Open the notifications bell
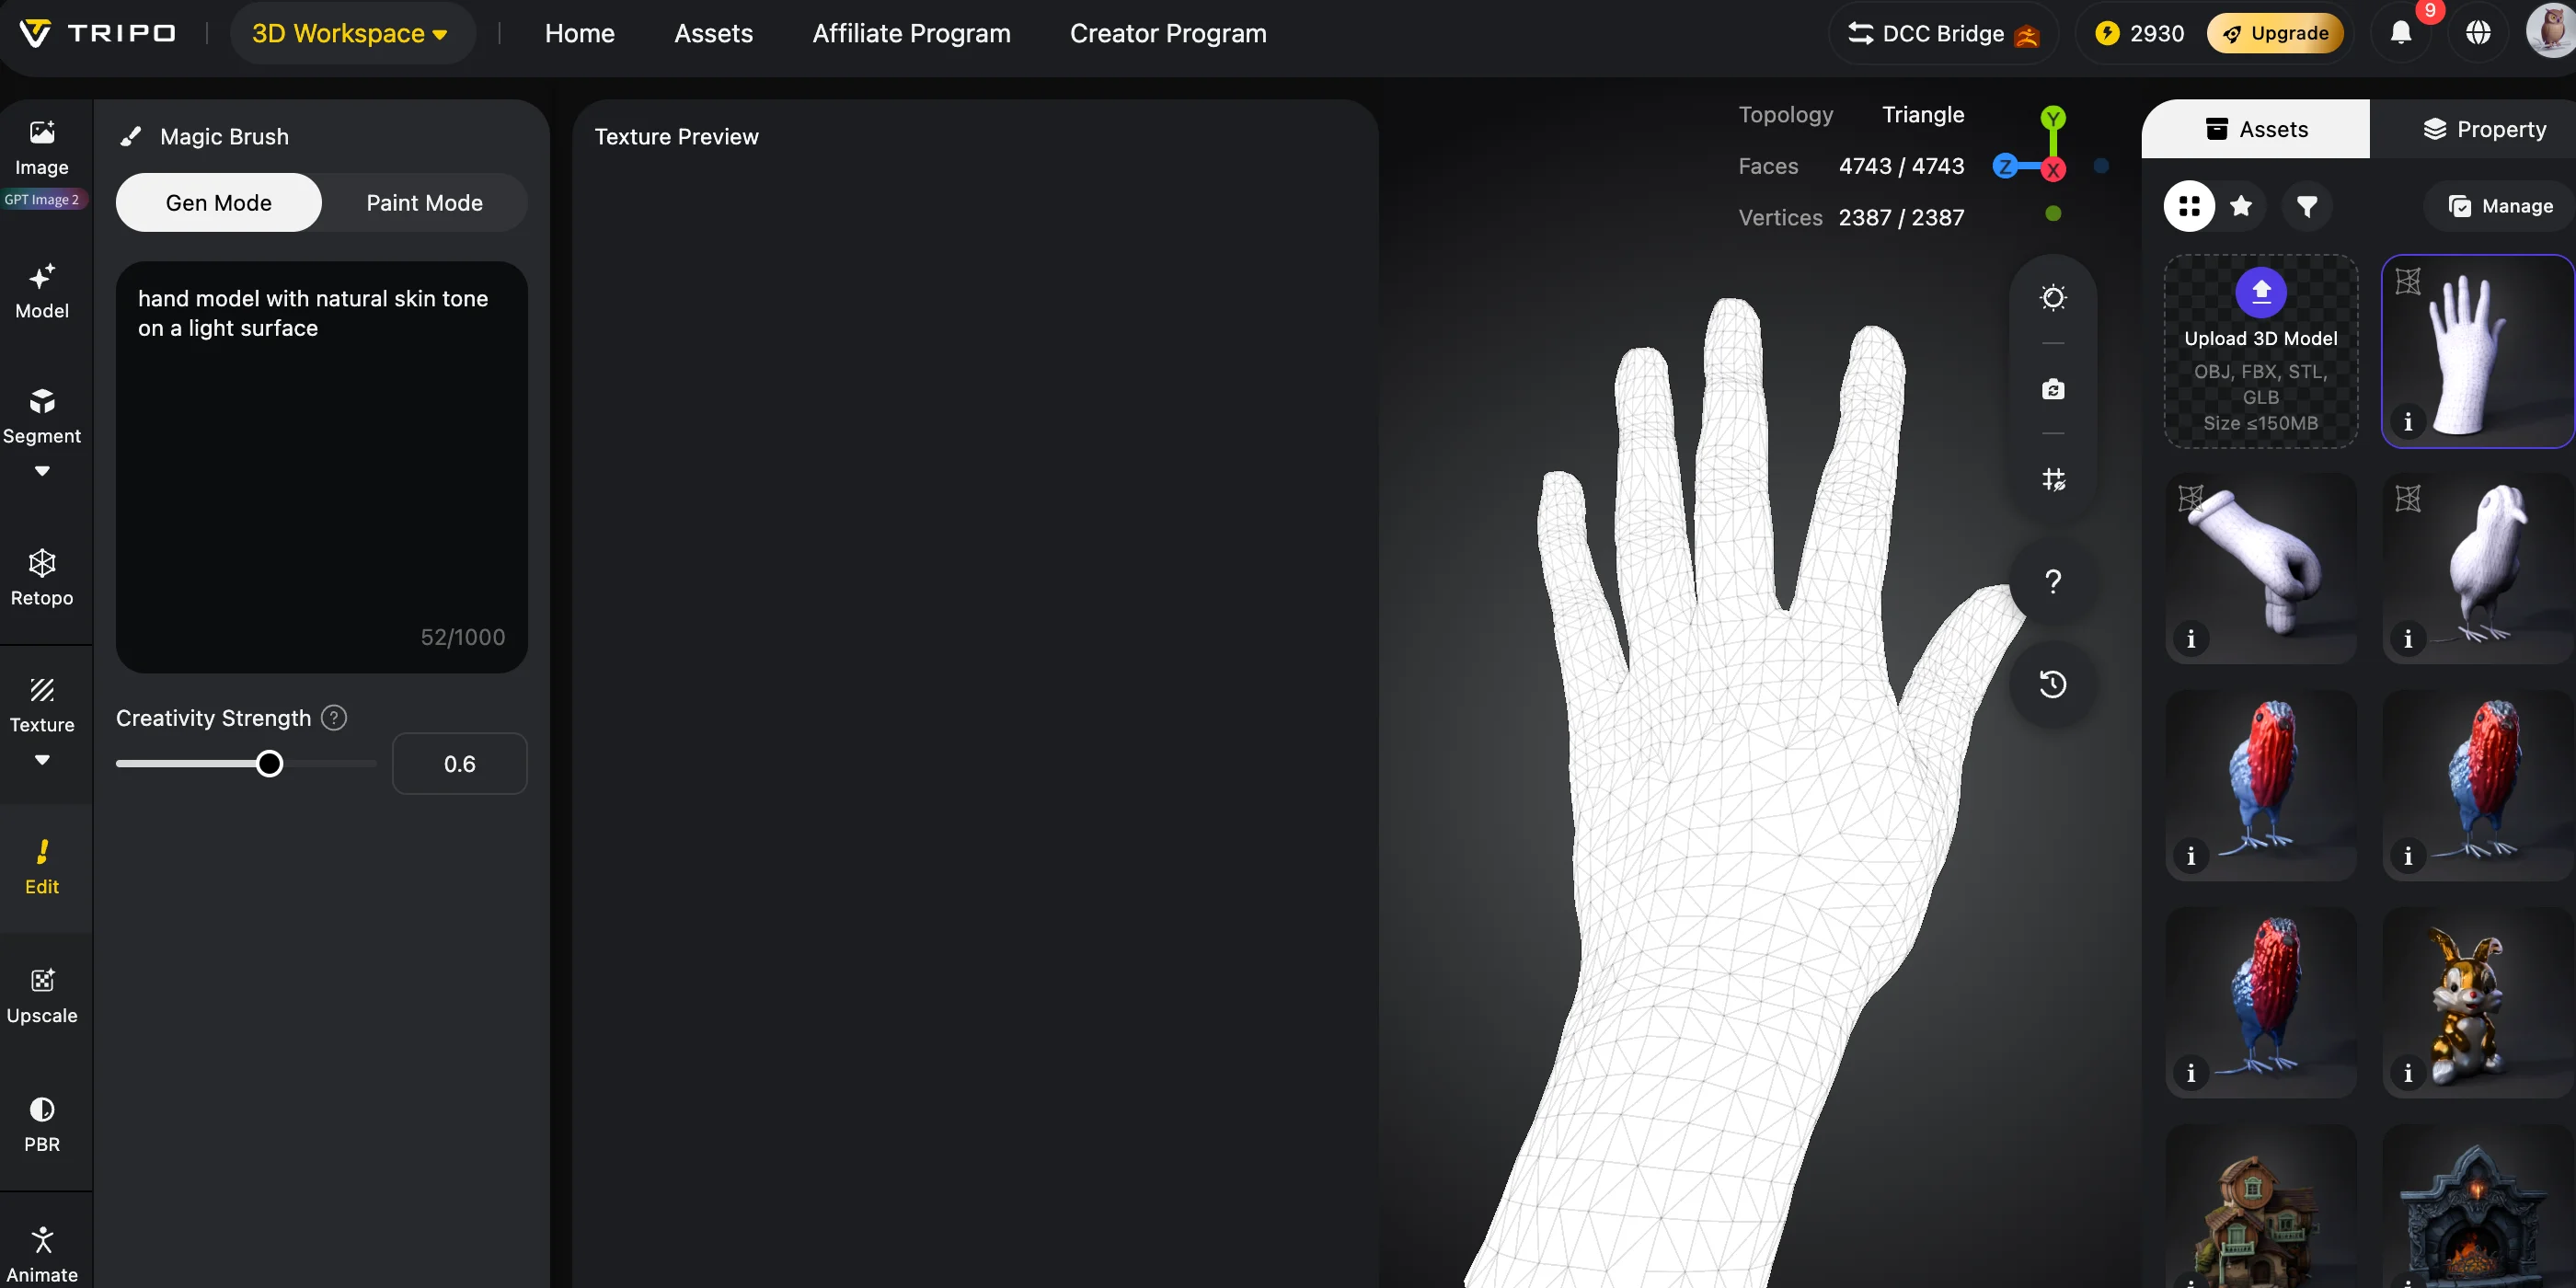Viewport: 2576px width, 1288px height. pos(2401,33)
